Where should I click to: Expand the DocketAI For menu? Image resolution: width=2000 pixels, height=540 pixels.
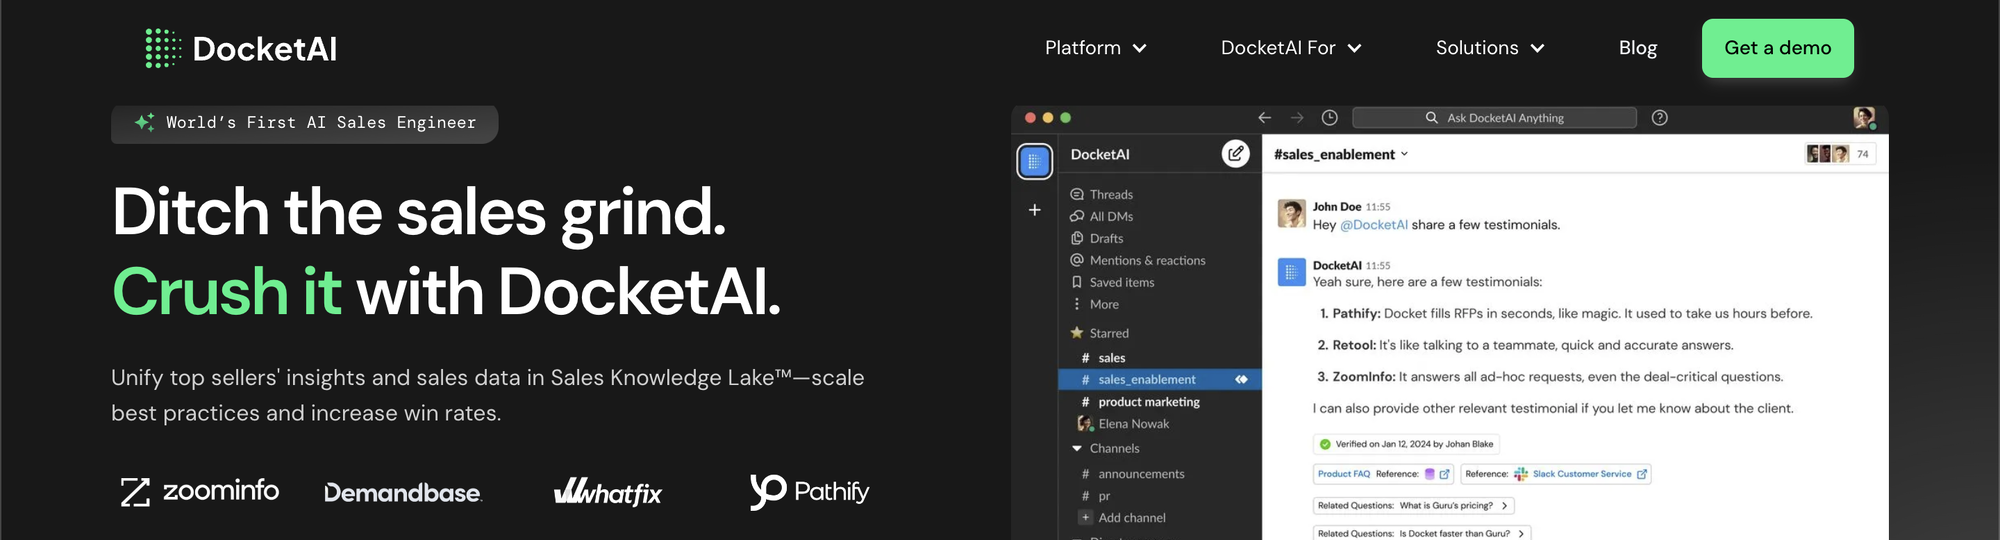[x=1290, y=48]
